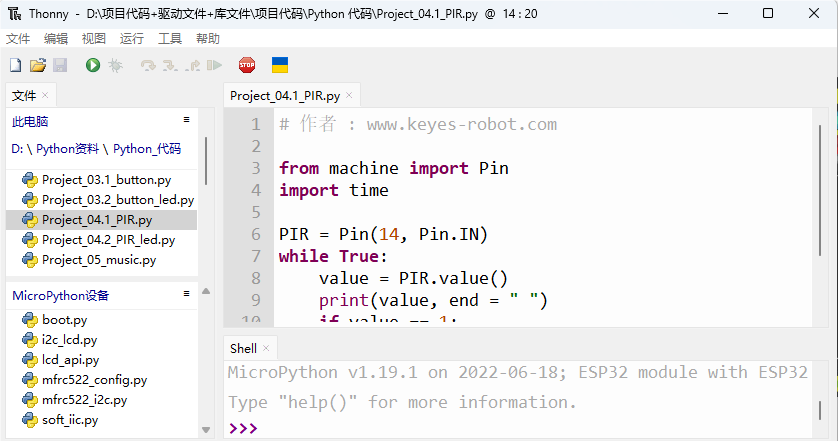Screen dimensions: 838x441
Task: Click the New file icon
Action: coord(15,65)
